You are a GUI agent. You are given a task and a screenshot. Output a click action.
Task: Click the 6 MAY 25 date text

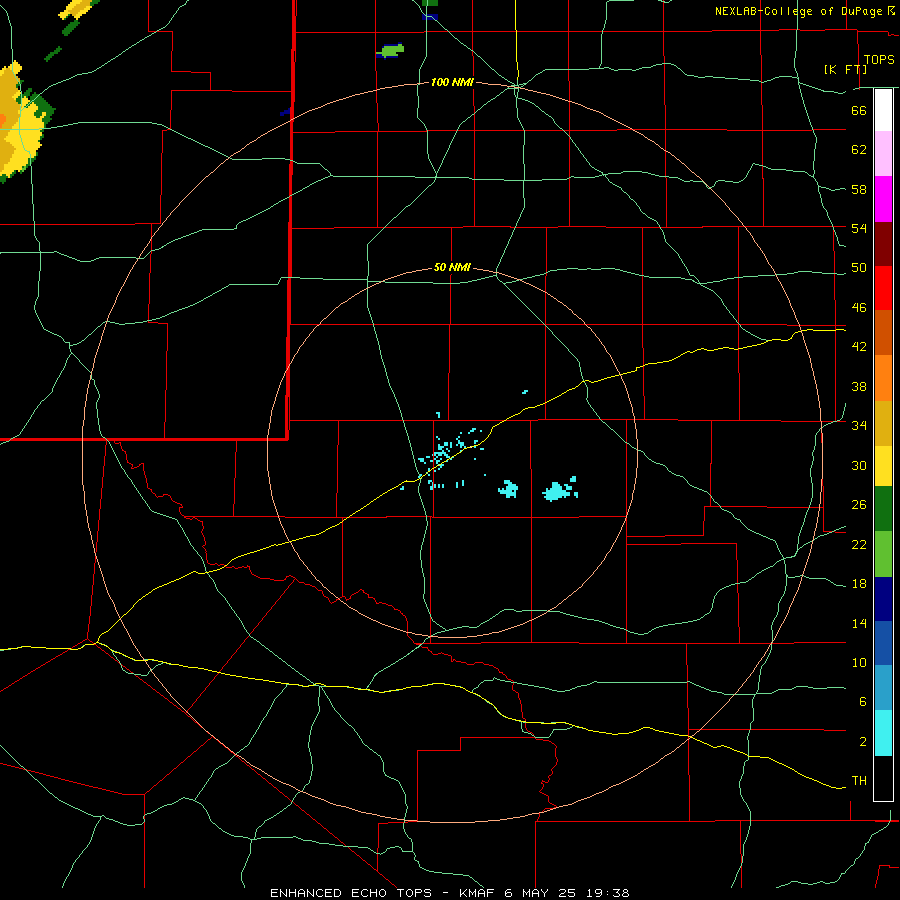click(x=542, y=893)
